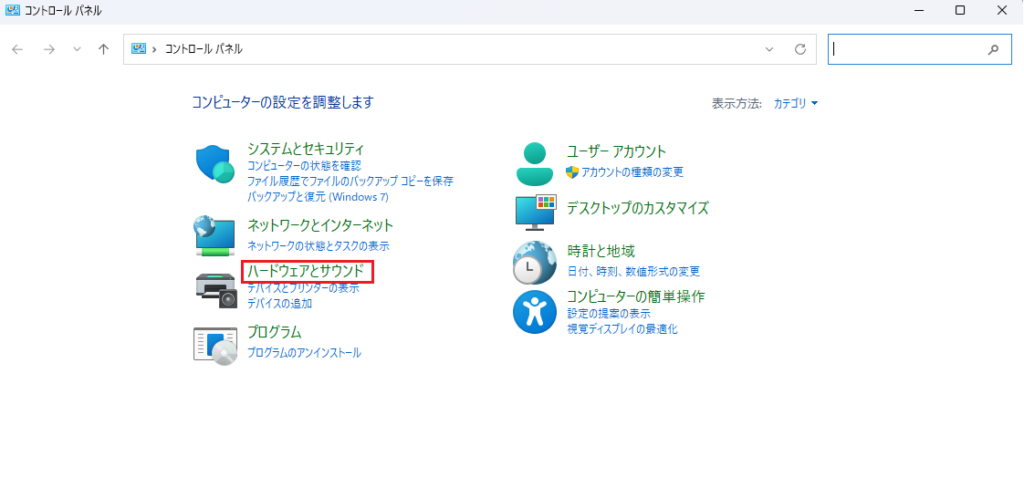Viewport: 1024px width, 488px height.
Task: Click ファイル履歴でファイルのバックアップ コピーを保存 link
Action: pyautogui.click(x=350, y=181)
